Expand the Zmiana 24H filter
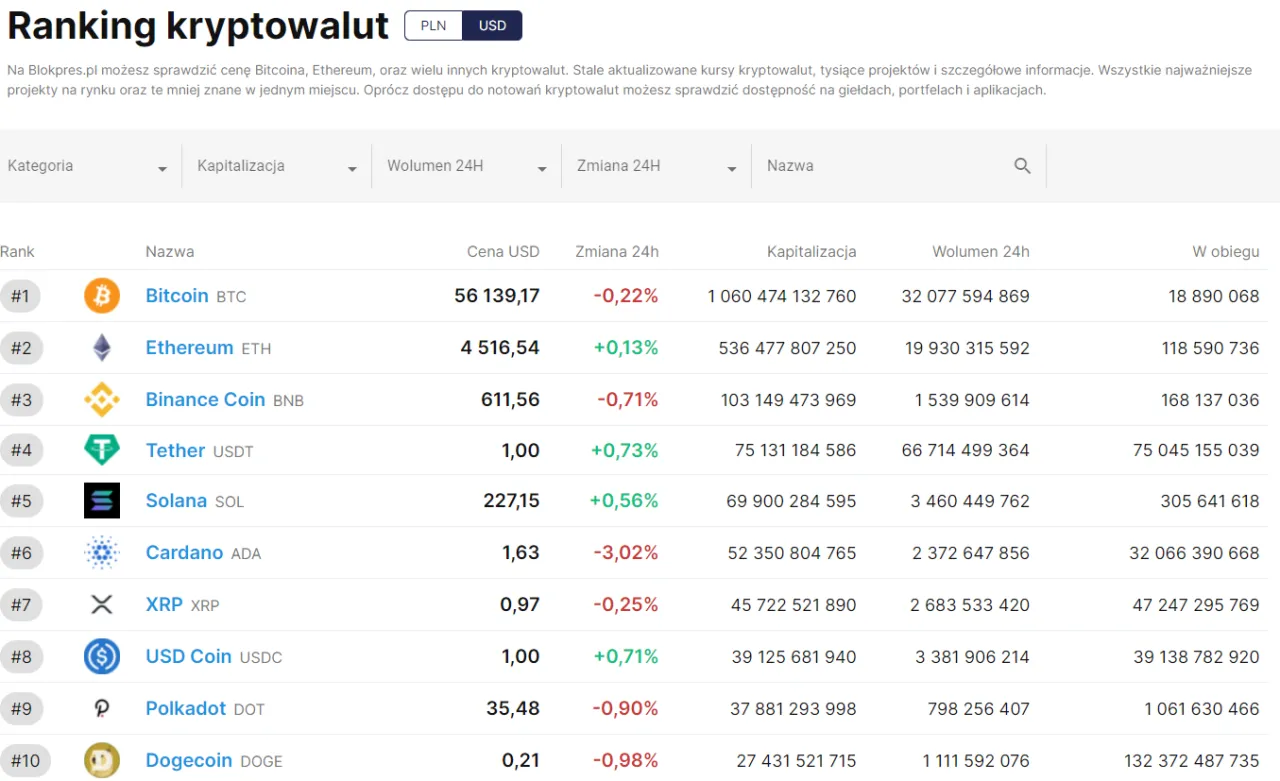The image size is (1280, 781). pos(655,165)
